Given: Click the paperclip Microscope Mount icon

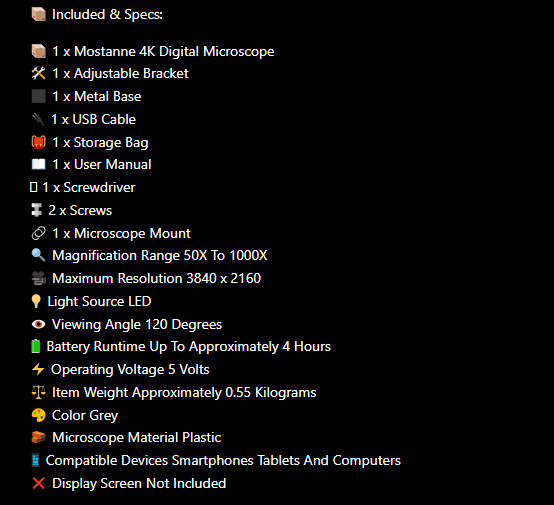Looking at the screenshot, I should click(x=39, y=233).
